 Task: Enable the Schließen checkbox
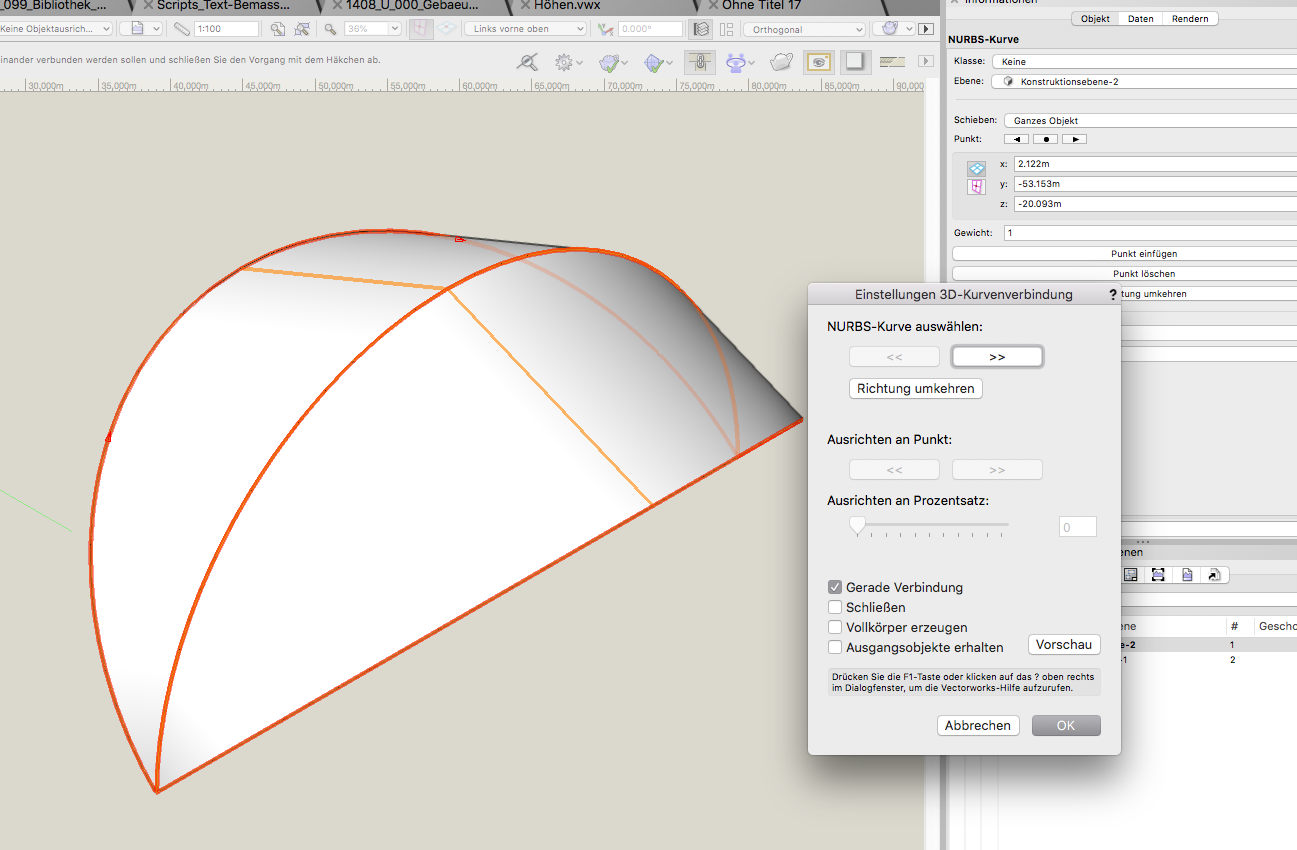pyautogui.click(x=835, y=607)
